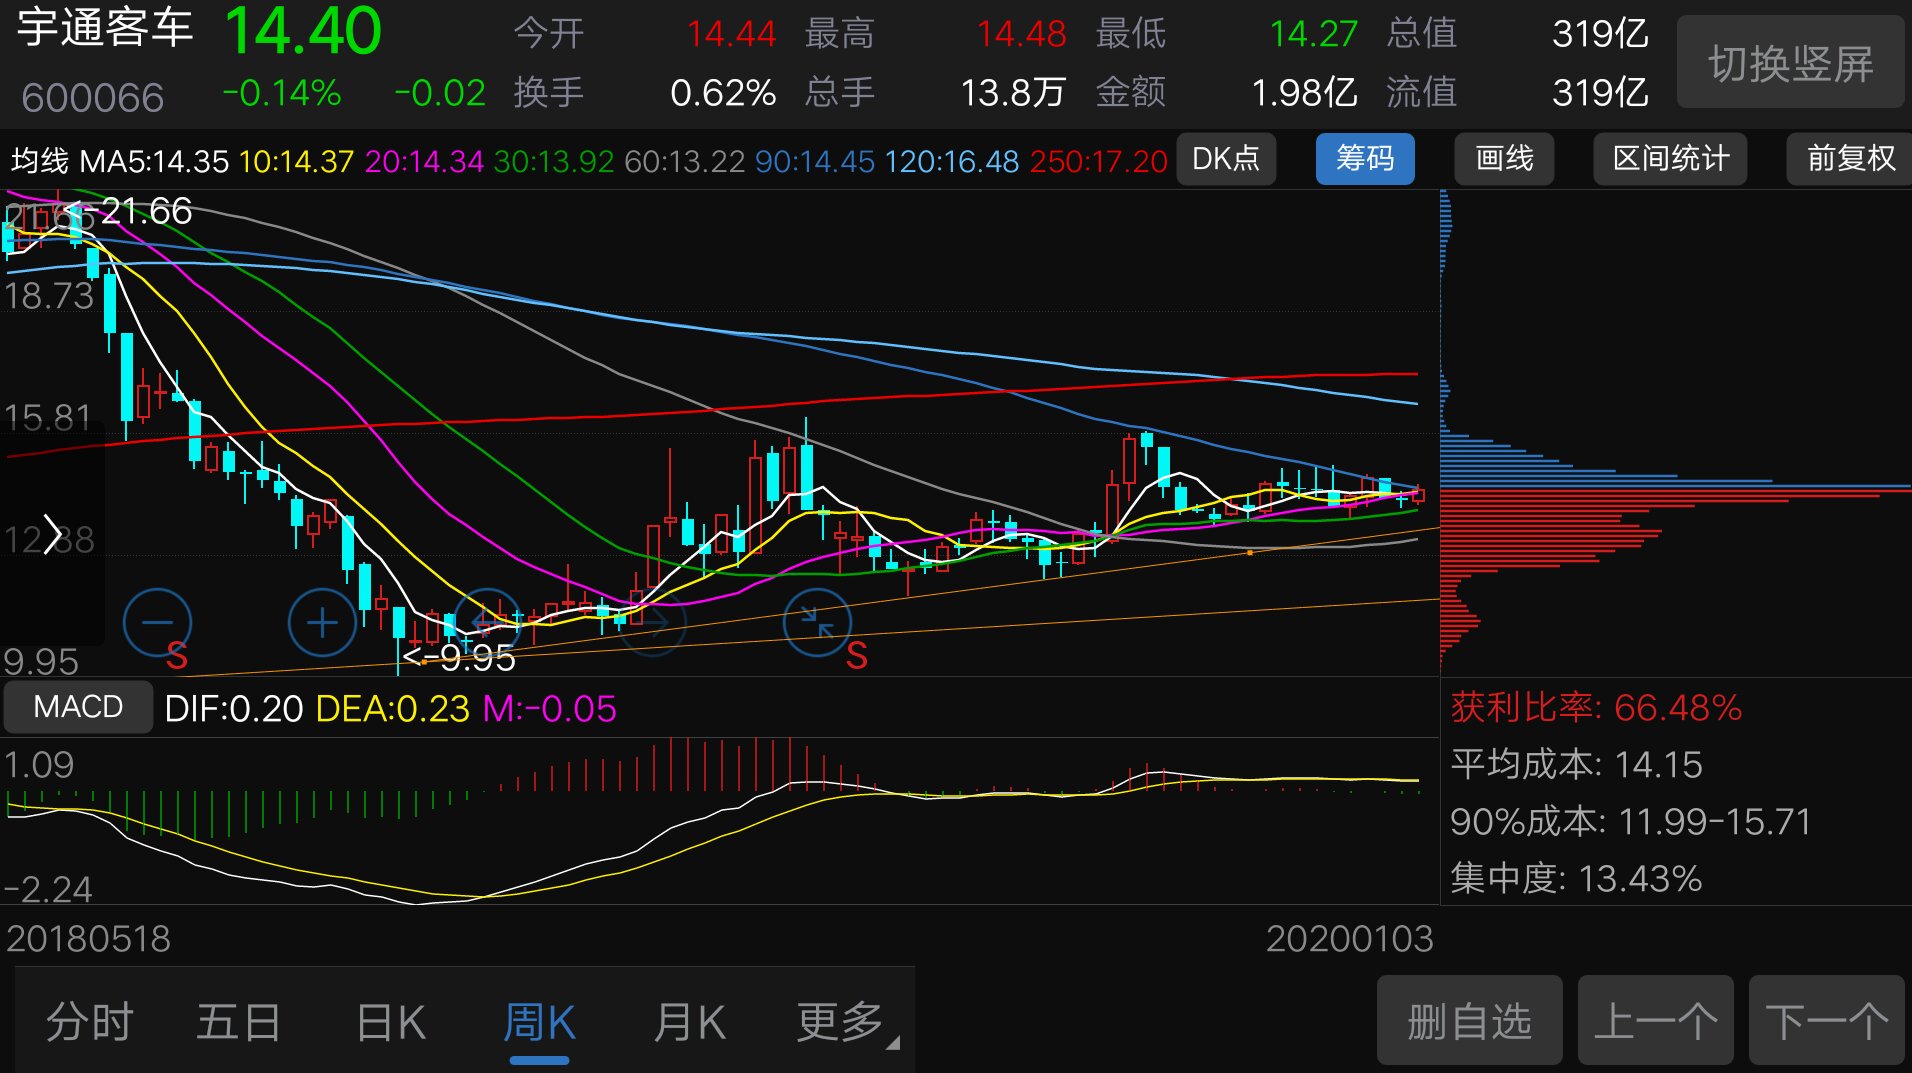The width and height of the screenshot is (1912, 1073).
Task: Tap the 最高 value 14.48
Action: [x=1021, y=34]
